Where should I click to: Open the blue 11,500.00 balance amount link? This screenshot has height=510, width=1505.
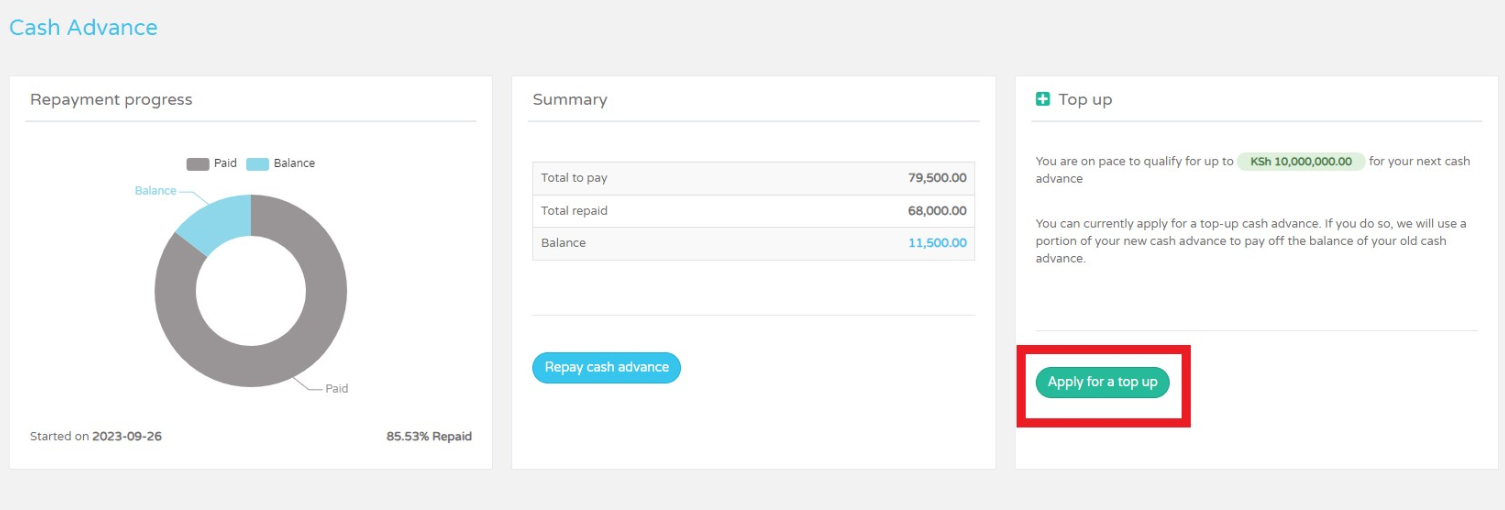coord(937,243)
